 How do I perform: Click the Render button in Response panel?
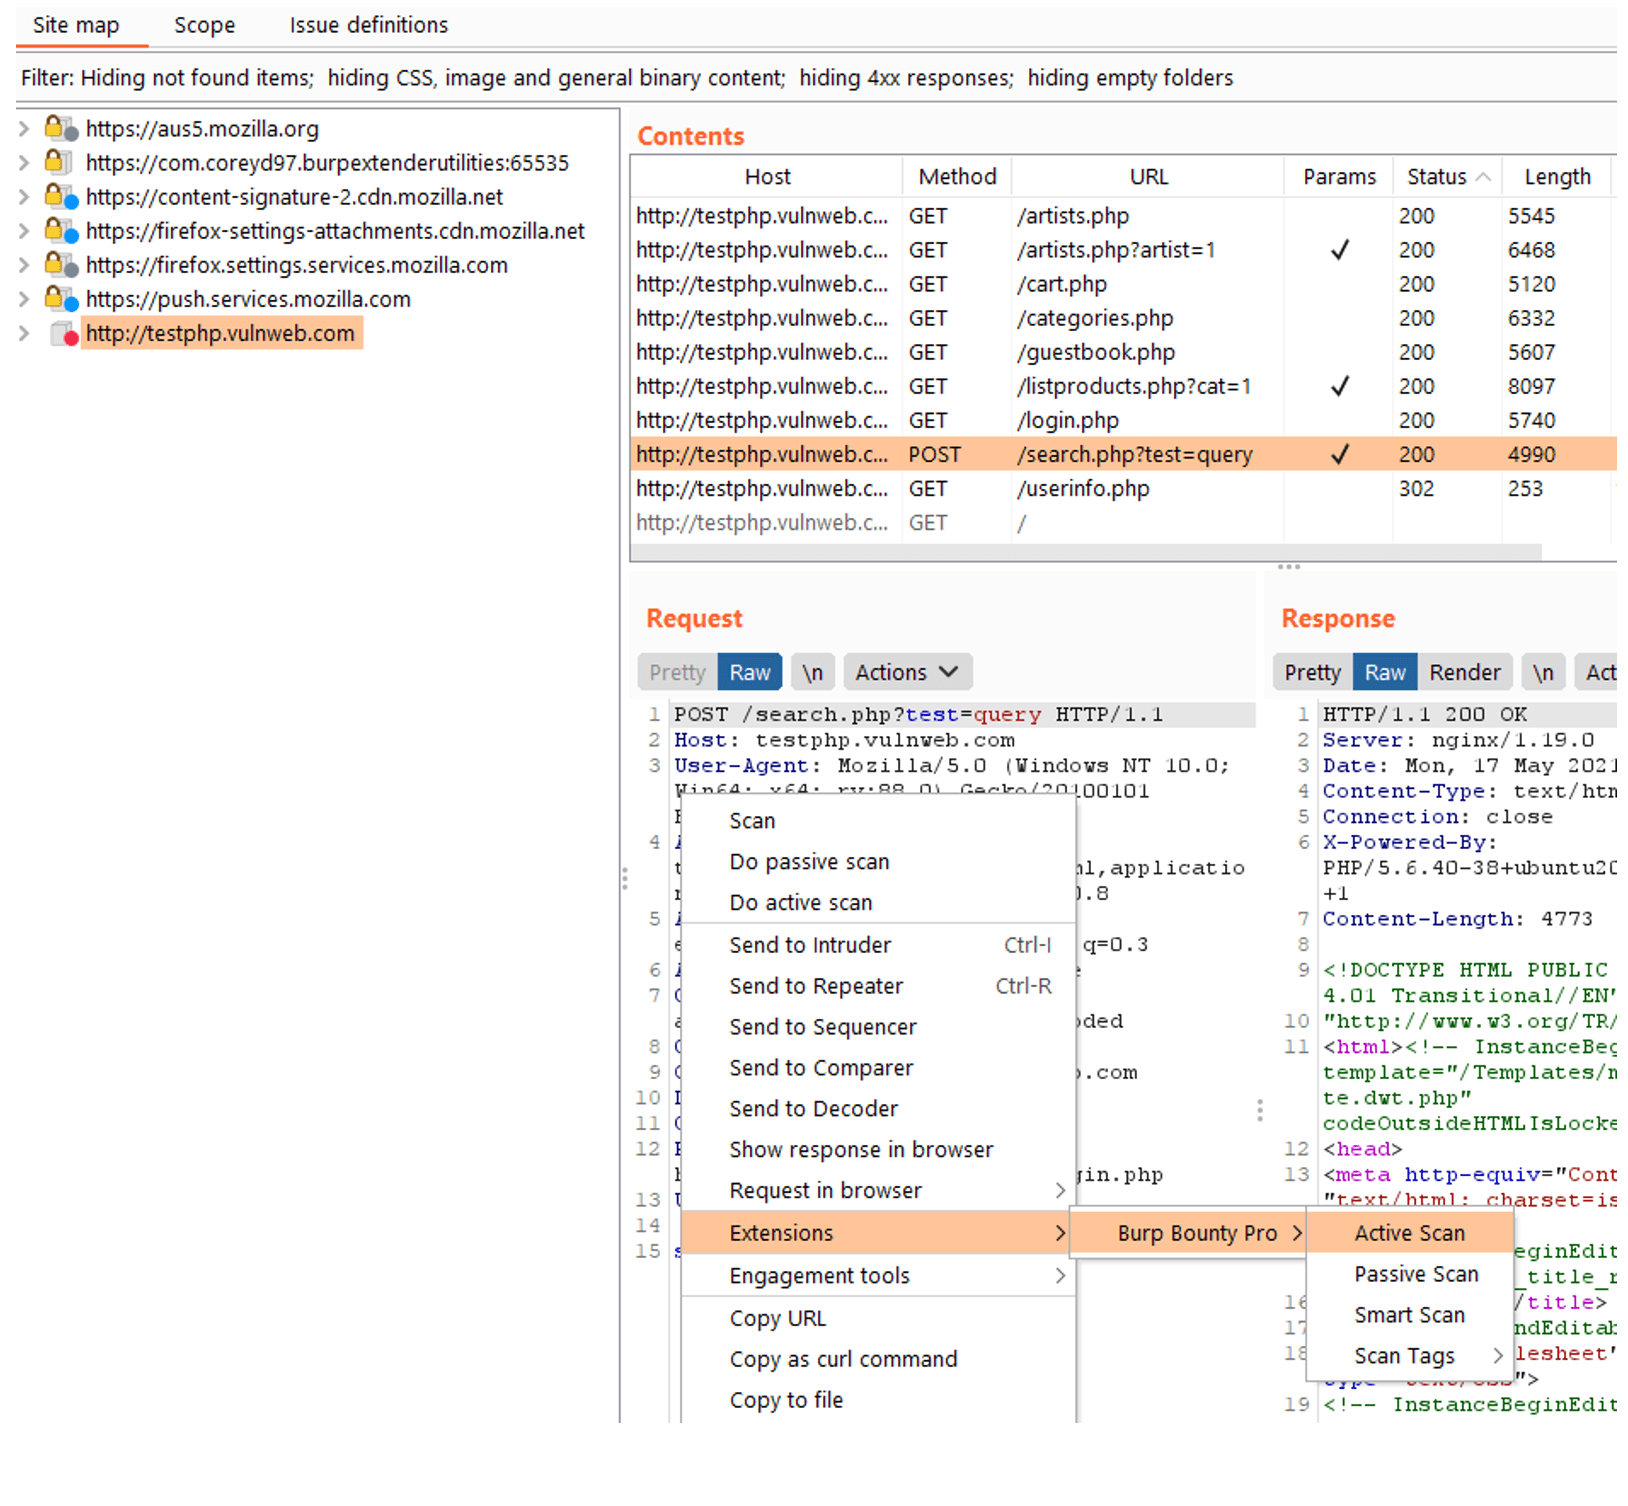pyautogui.click(x=1464, y=673)
